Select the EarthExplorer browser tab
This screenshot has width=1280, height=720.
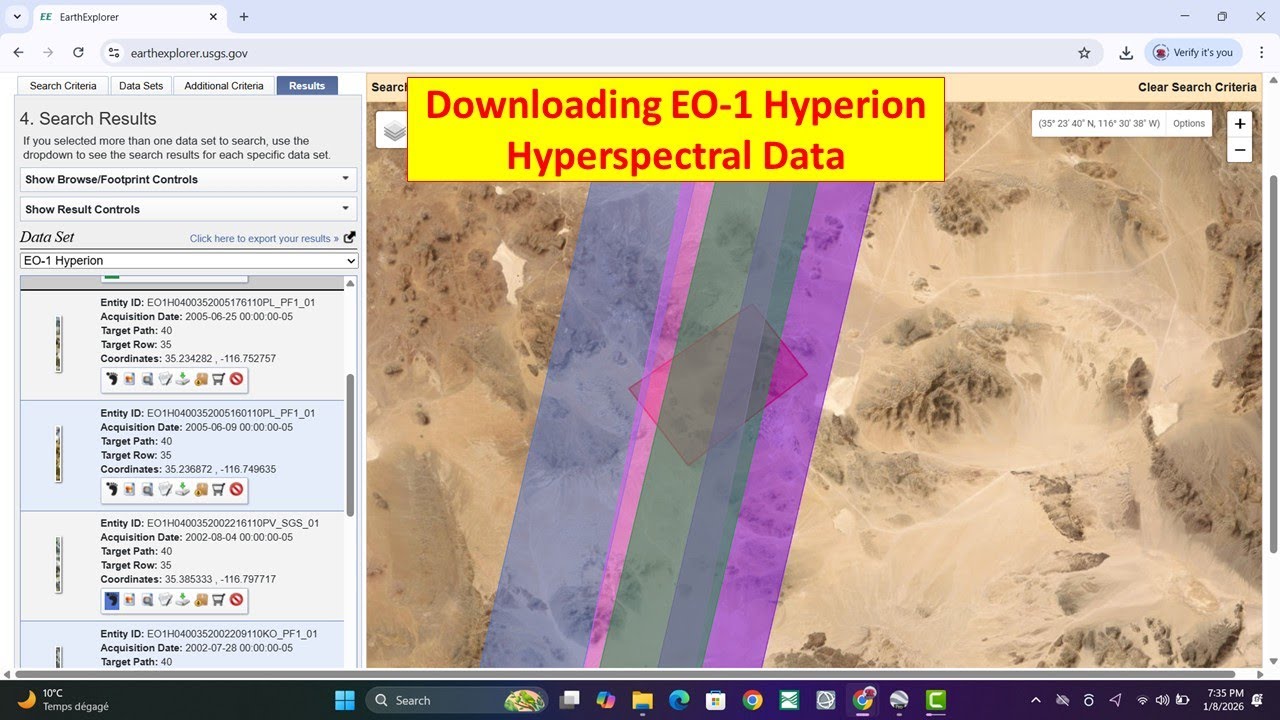point(128,17)
